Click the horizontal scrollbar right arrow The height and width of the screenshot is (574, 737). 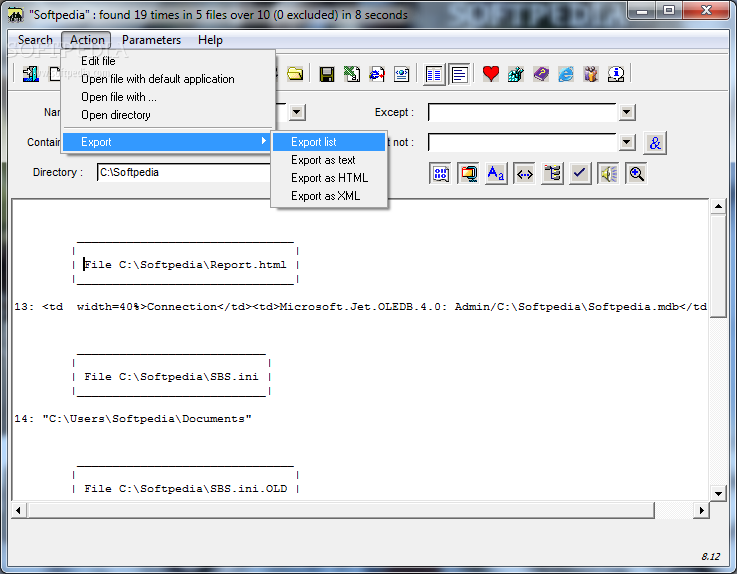(x=701, y=511)
